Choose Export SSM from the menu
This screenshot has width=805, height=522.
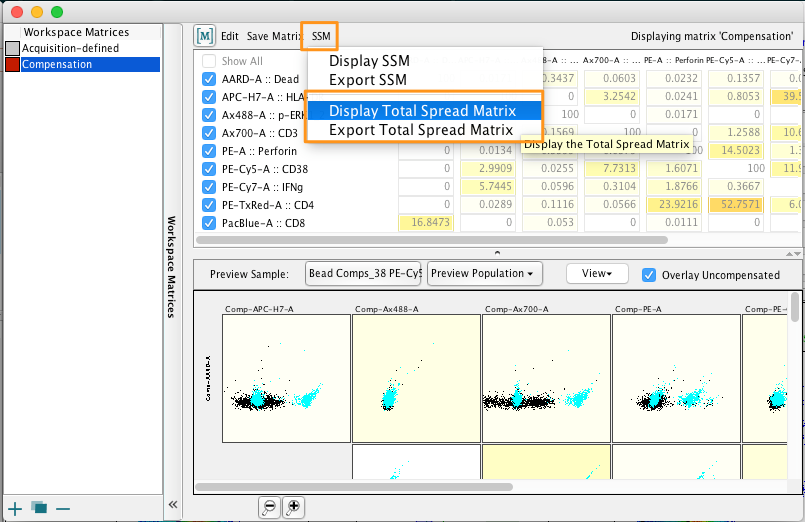368,80
